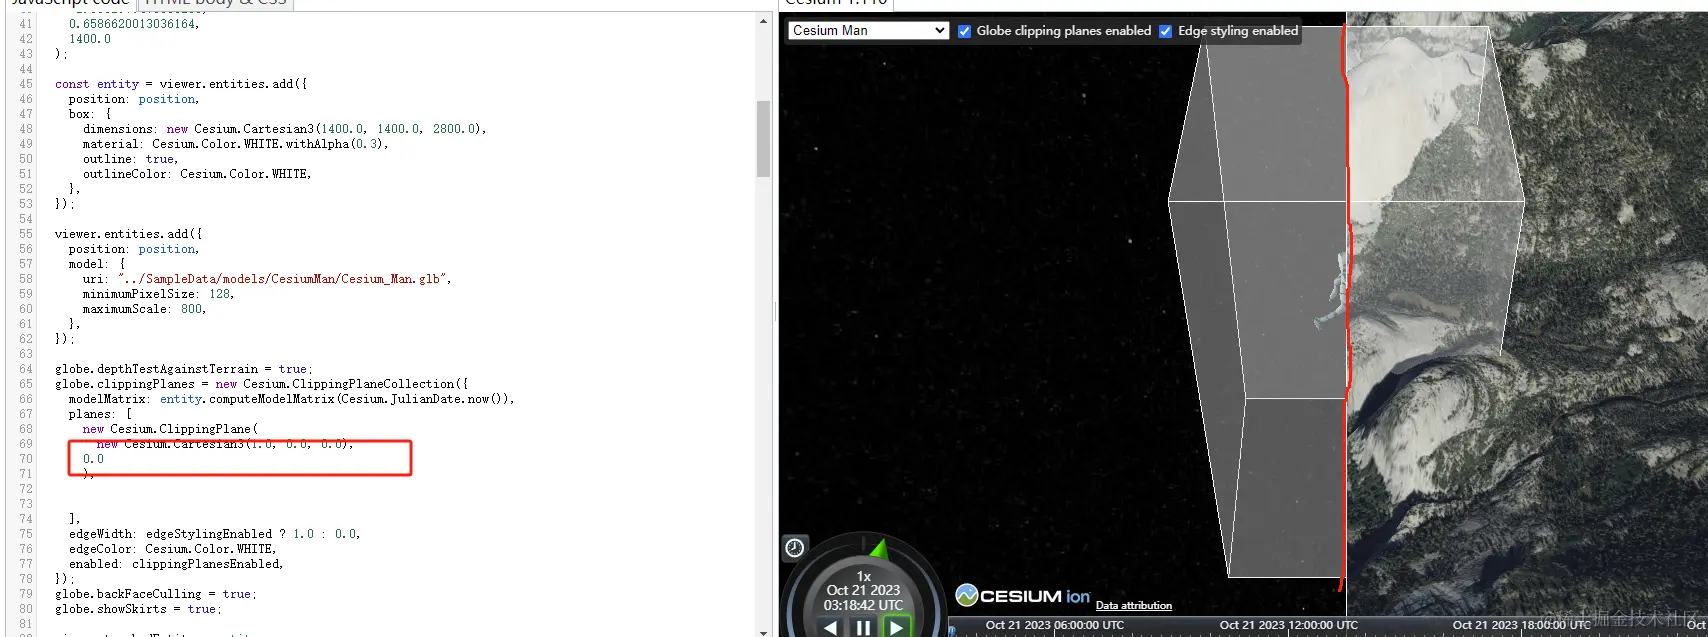Switch to the HTML body & CSS tab
The width and height of the screenshot is (1708, 637).
pyautogui.click(x=216, y=3)
